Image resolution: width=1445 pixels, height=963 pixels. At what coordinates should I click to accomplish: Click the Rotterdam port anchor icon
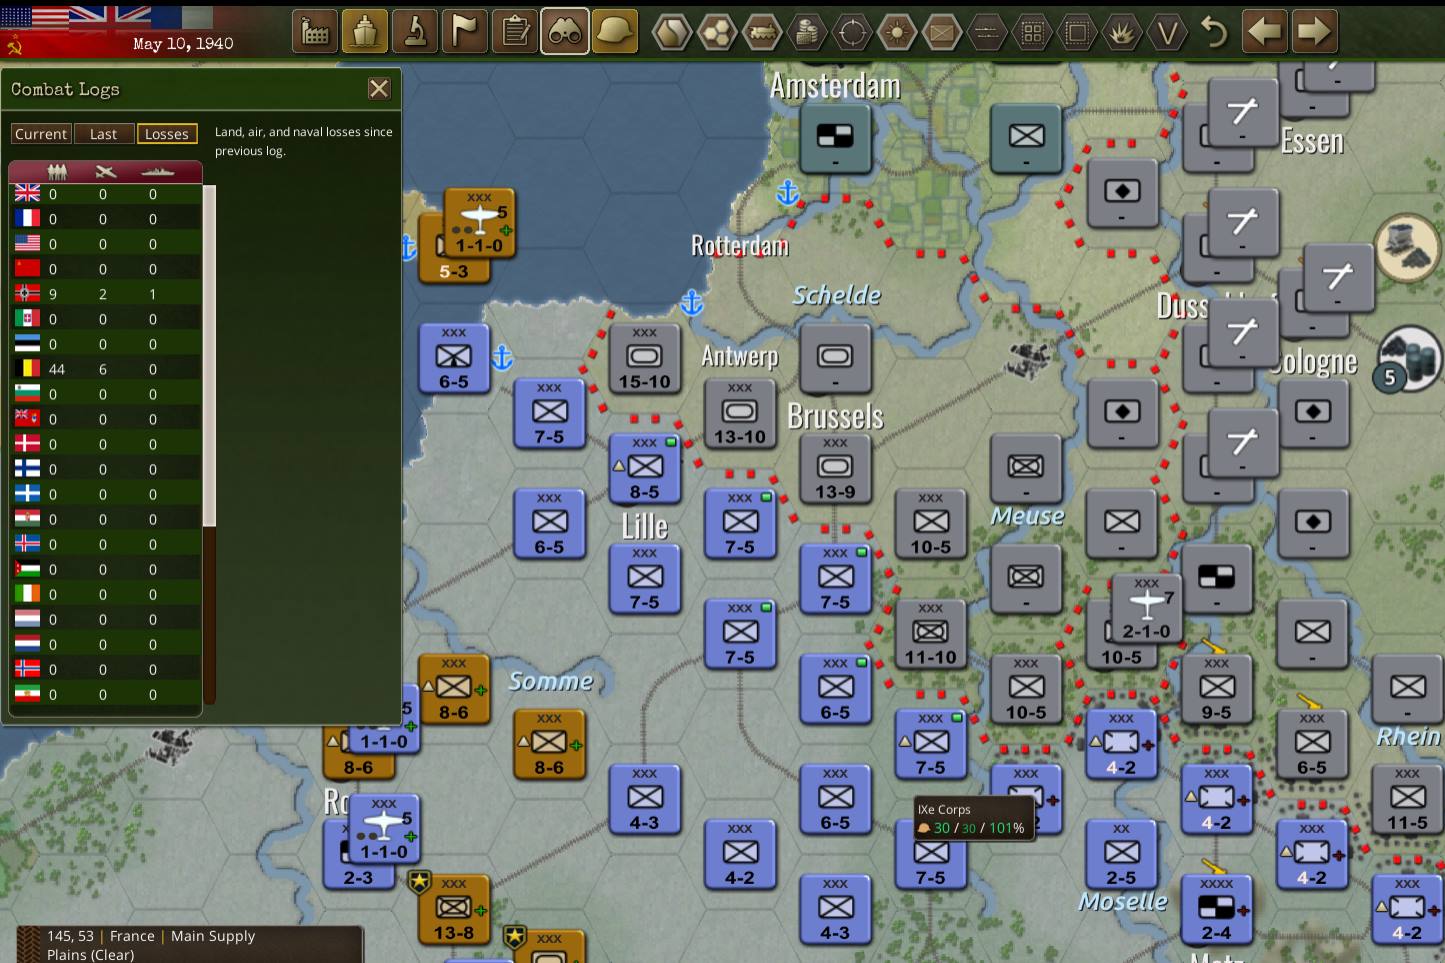pos(788,192)
